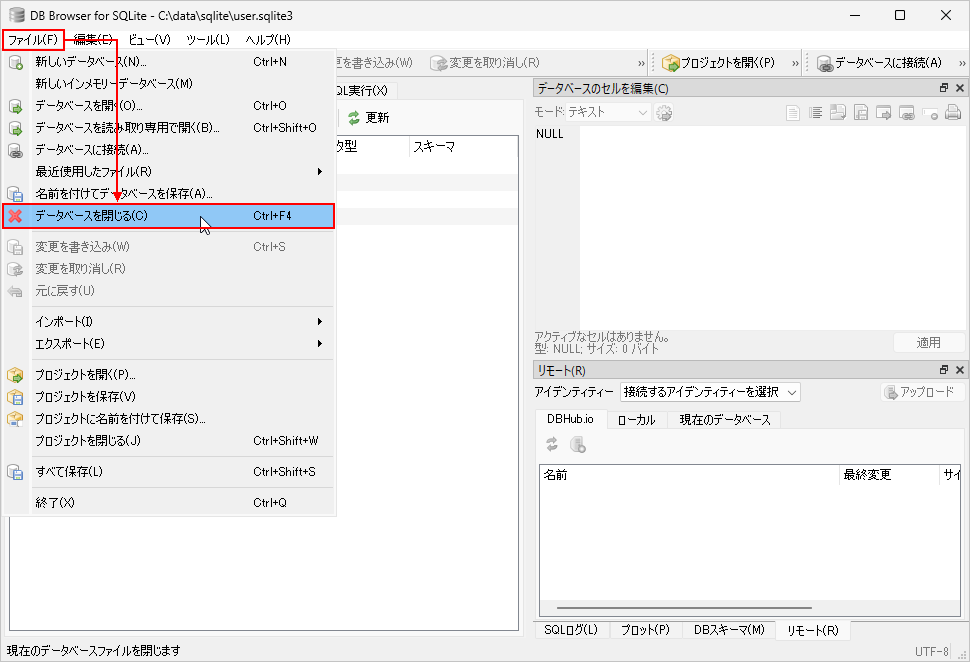Open the アイデンティティー selection dropdown
The height and width of the screenshot is (662, 970).
point(710,392)
